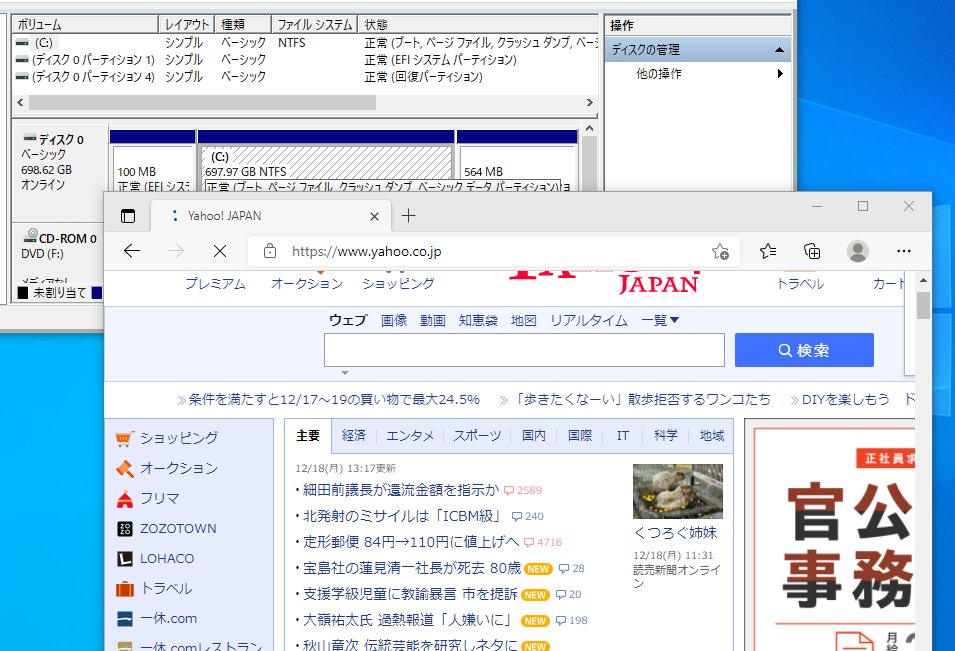Select the 画像 search category

(x=394, y=320)
